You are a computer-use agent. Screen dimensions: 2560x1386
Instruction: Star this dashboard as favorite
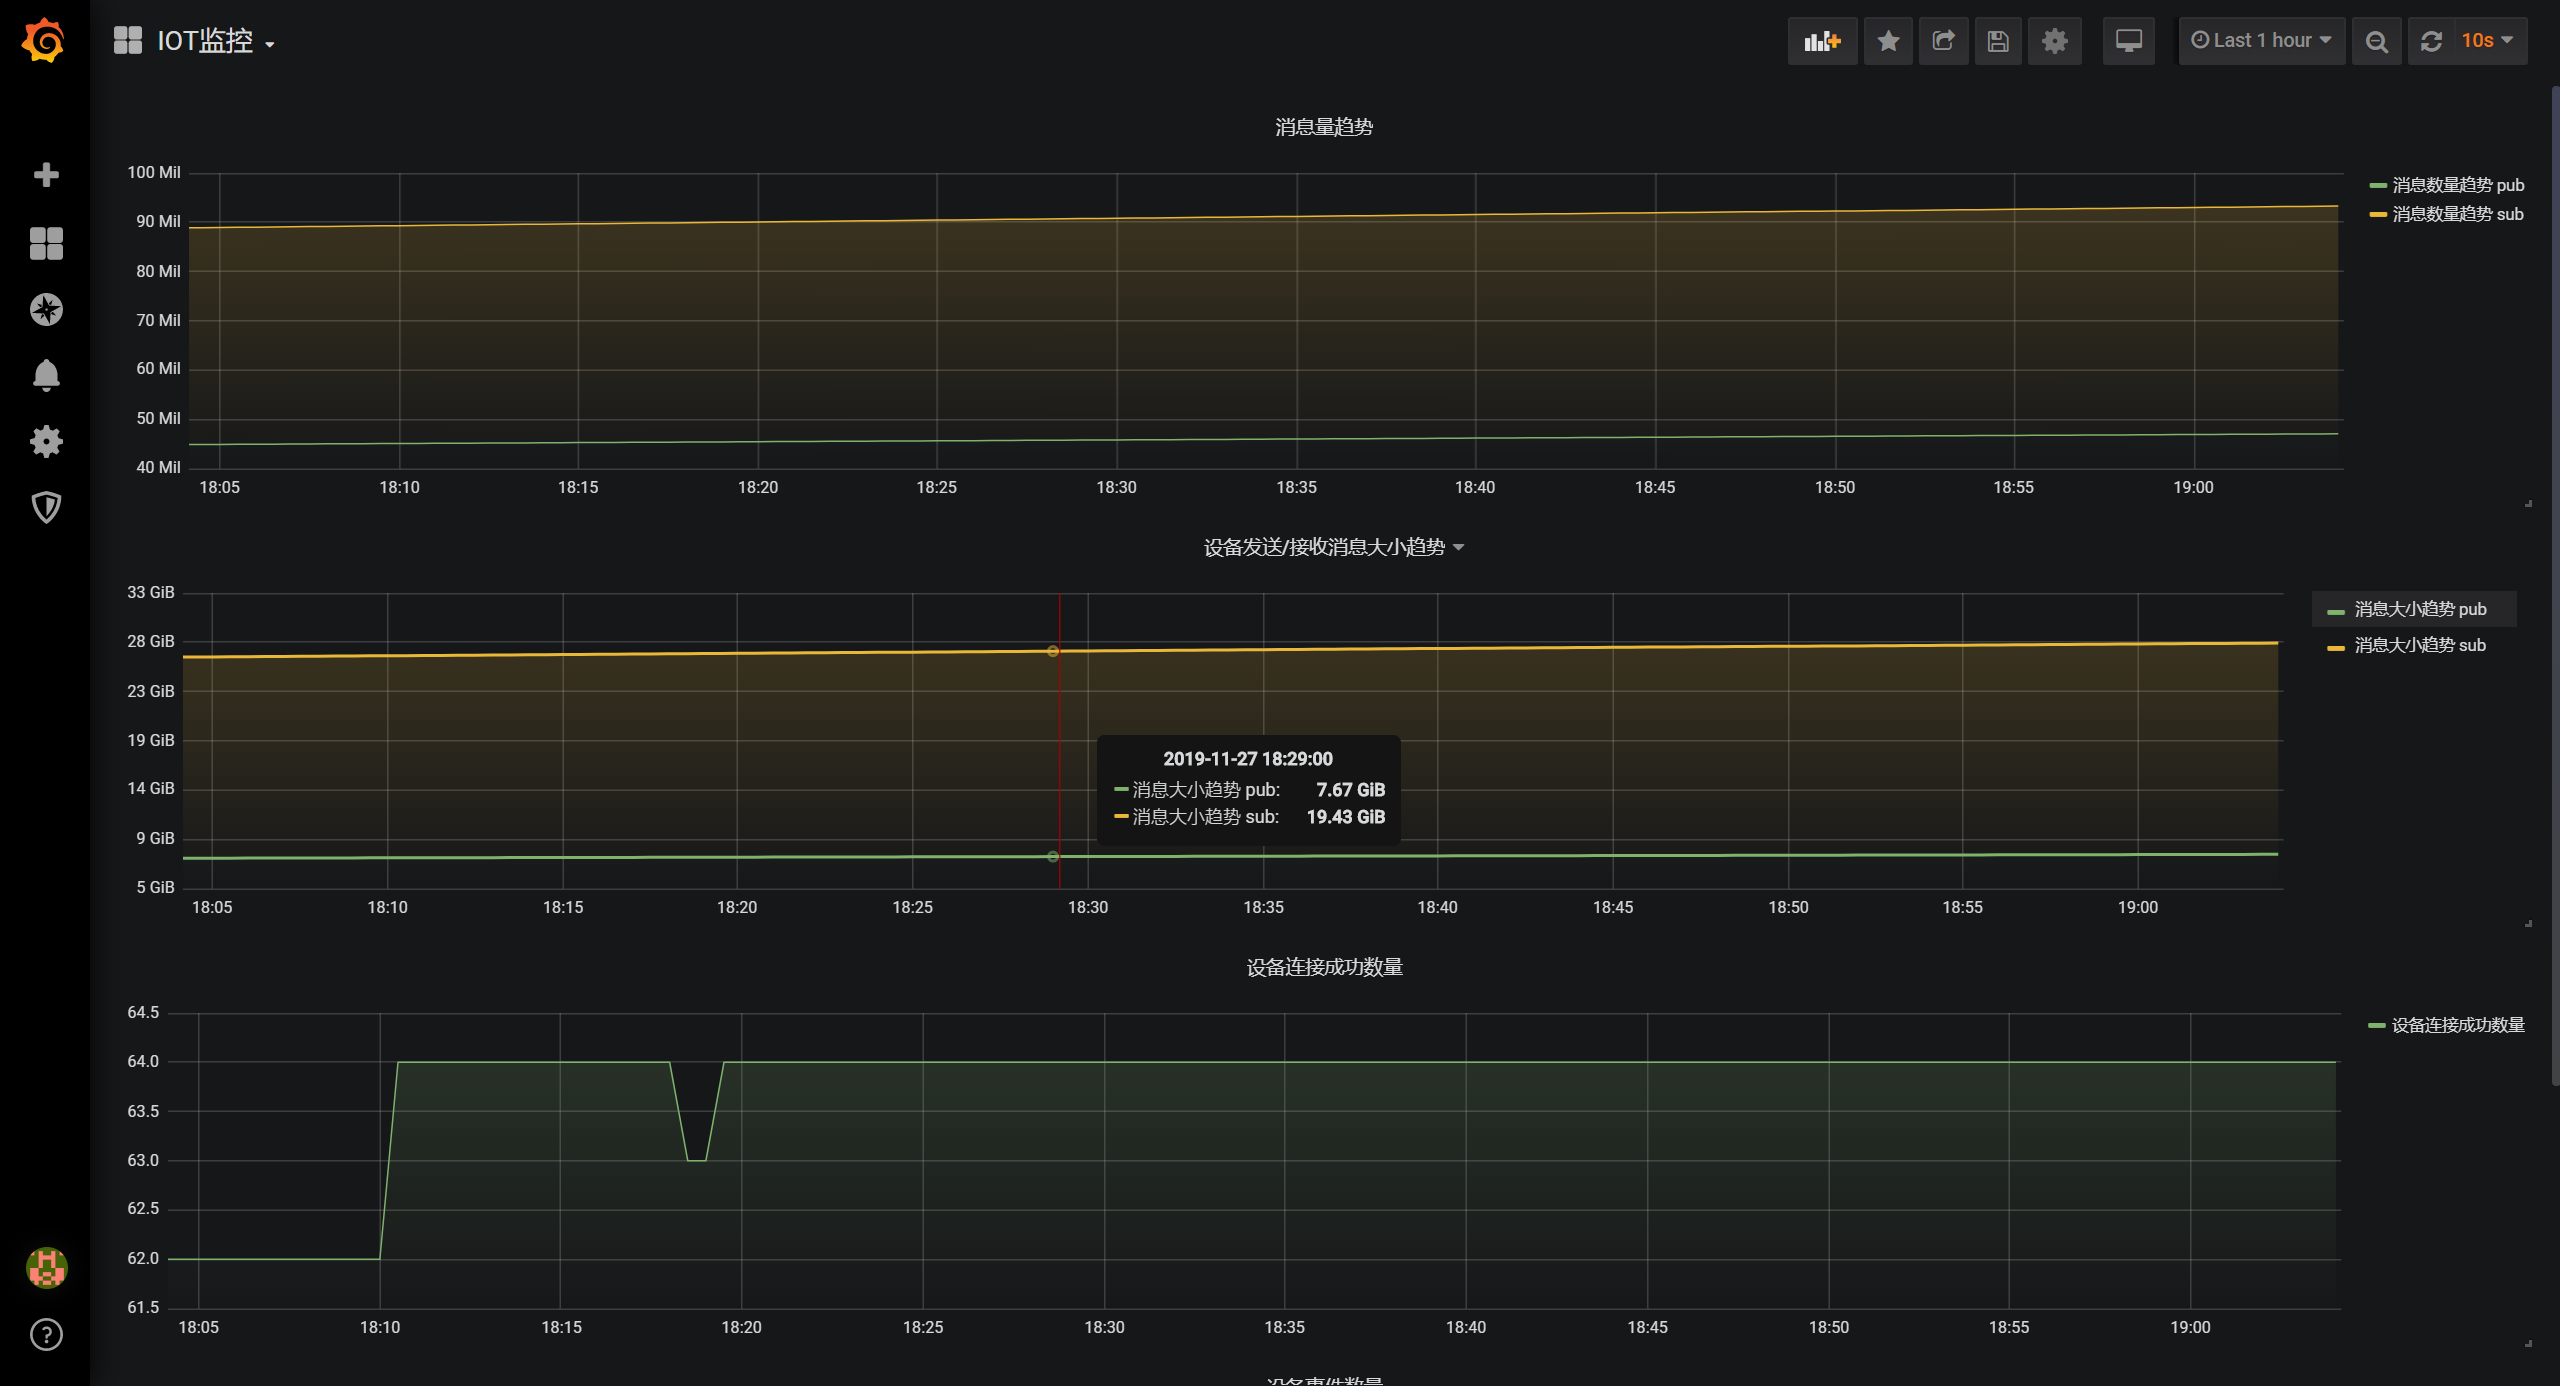click(x=1888, y=41)
